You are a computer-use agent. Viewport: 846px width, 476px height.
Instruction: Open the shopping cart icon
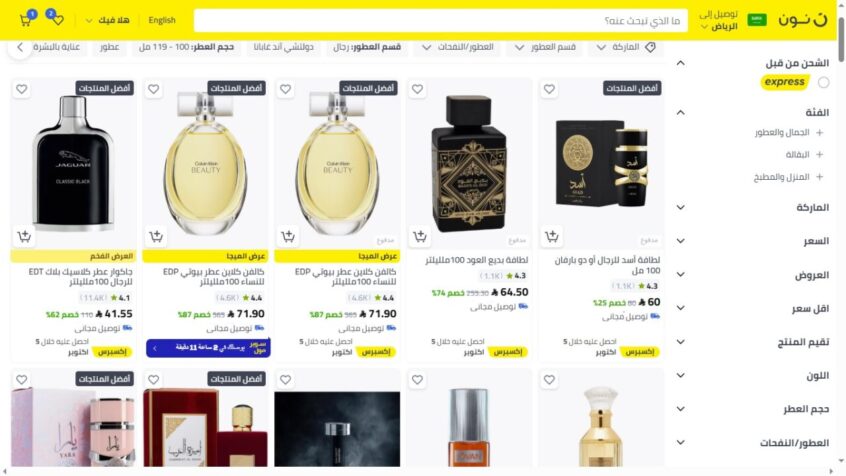point(25,21)
